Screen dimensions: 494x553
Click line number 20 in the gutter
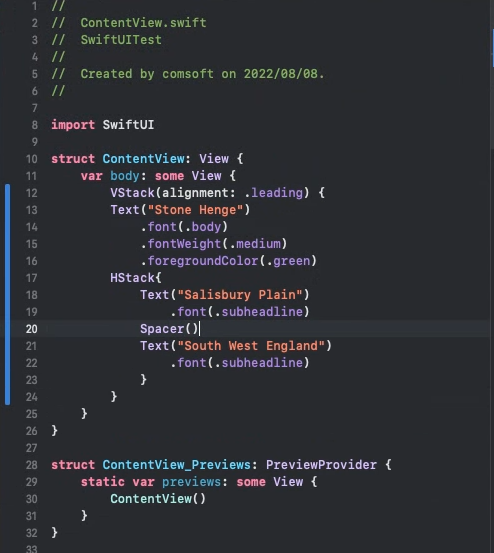[x=31, y=329]
